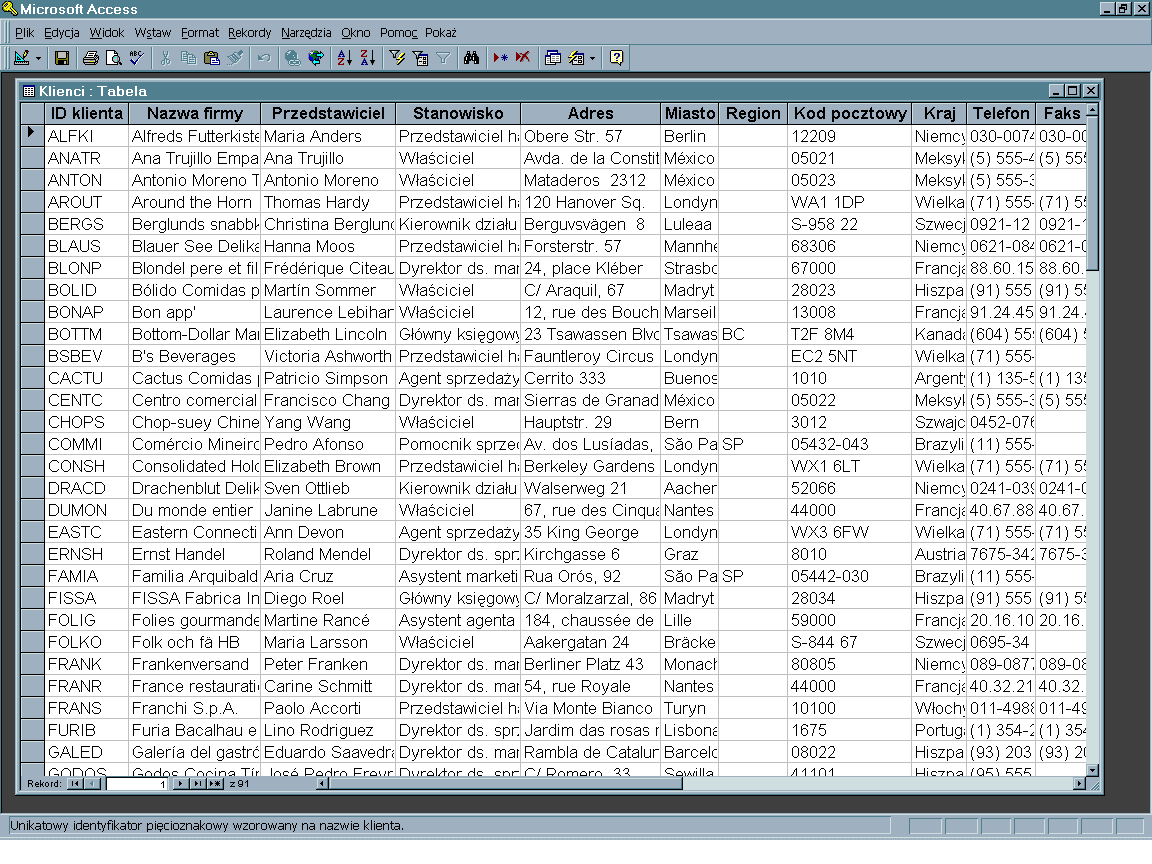This screenshot has width=1152, height=864.
Task: Click the 'Victoria Ashworth' cell
Action: [x=328, y=356]
